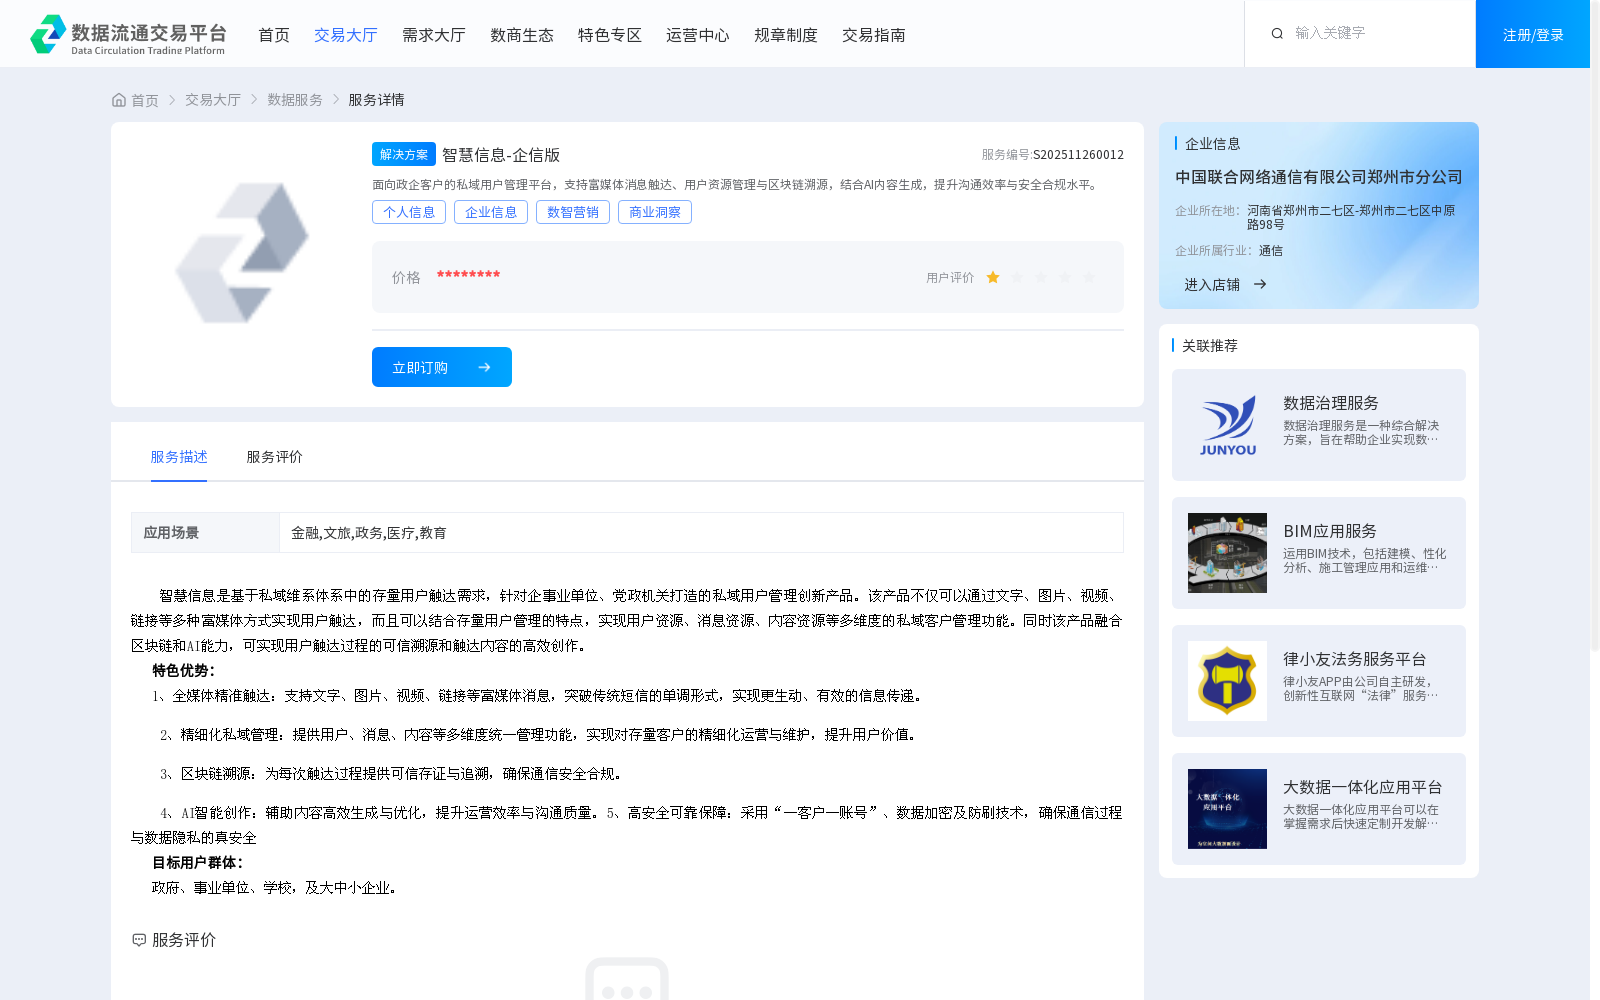Viewport: 1600px width, 1000px height.
Task: Open the BIM应用服务 recommendation title
Action: [x=1330, y=531]
